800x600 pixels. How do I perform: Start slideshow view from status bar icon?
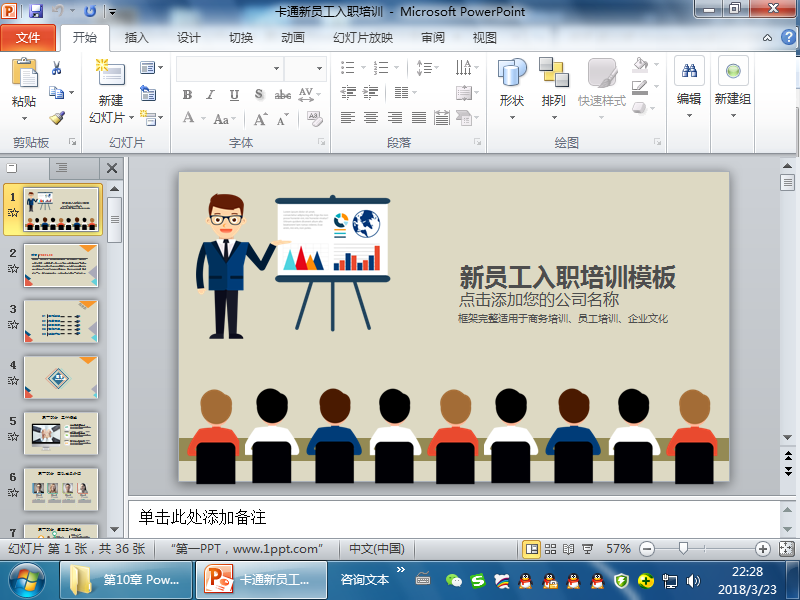click(x=588, y=549)
